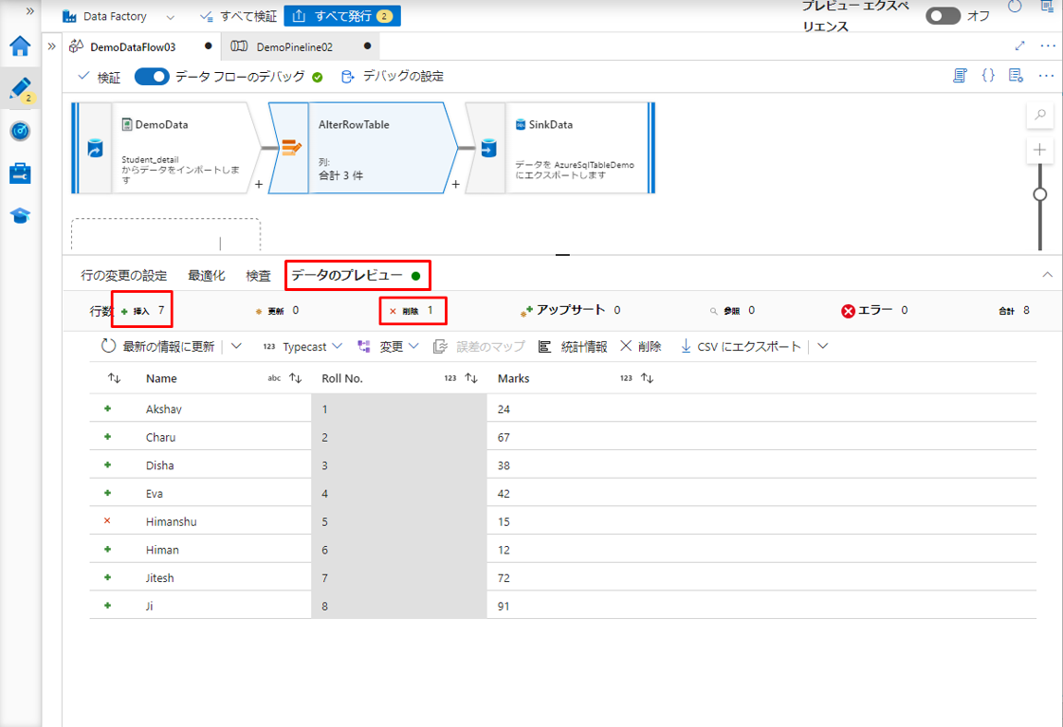Open dropdown next to 最新の情報に更新
Screen dimensions: 1063x727
pyautogui.click(x=236, y=346)
